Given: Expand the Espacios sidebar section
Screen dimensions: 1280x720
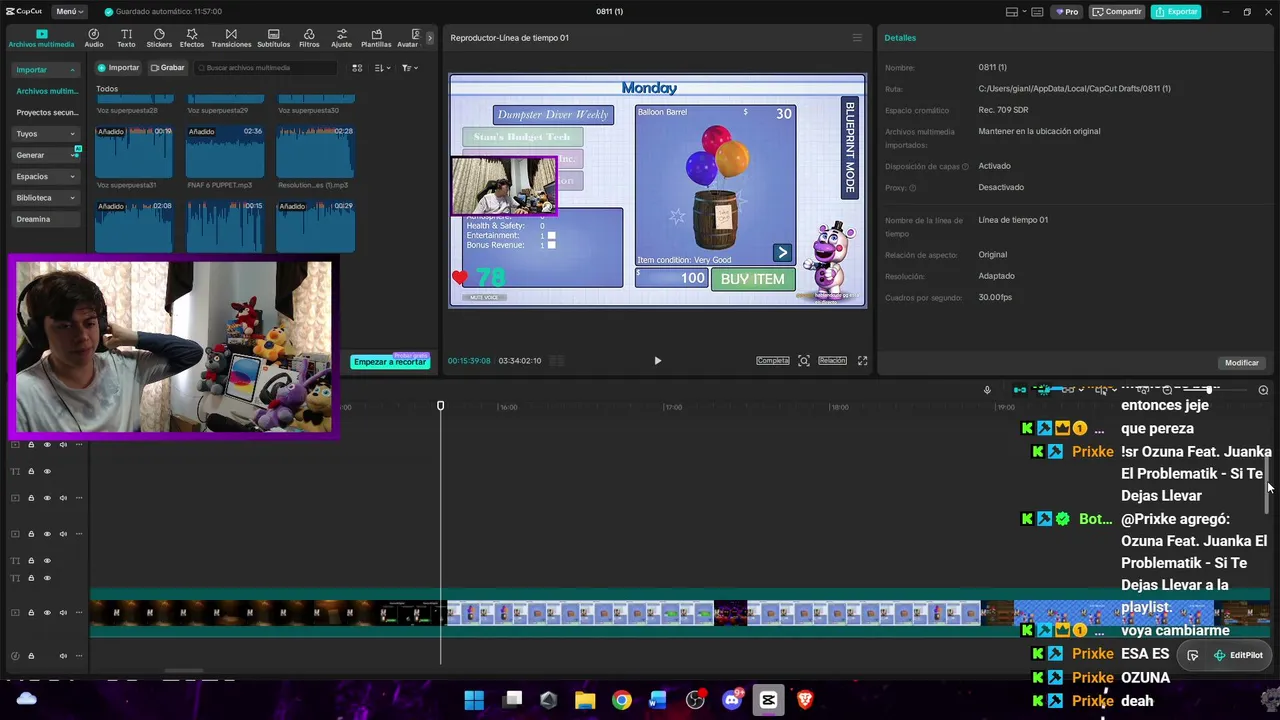Looking at the screenshot, I should (46, 176).
